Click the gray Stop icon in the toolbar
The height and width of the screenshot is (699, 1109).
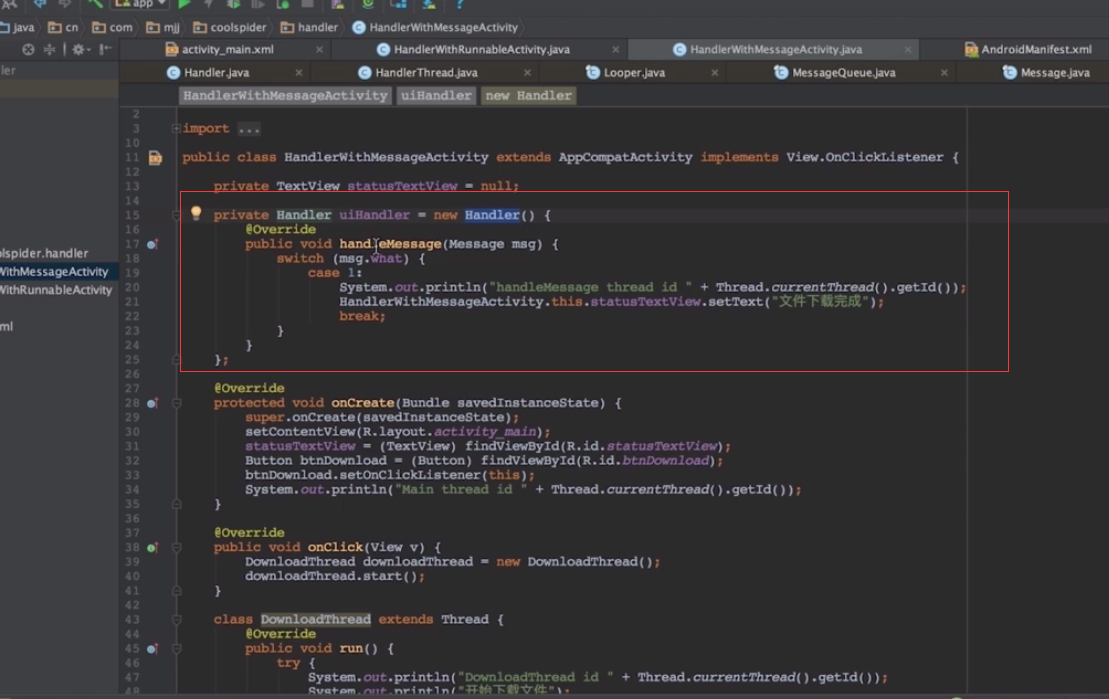[305, 6]
